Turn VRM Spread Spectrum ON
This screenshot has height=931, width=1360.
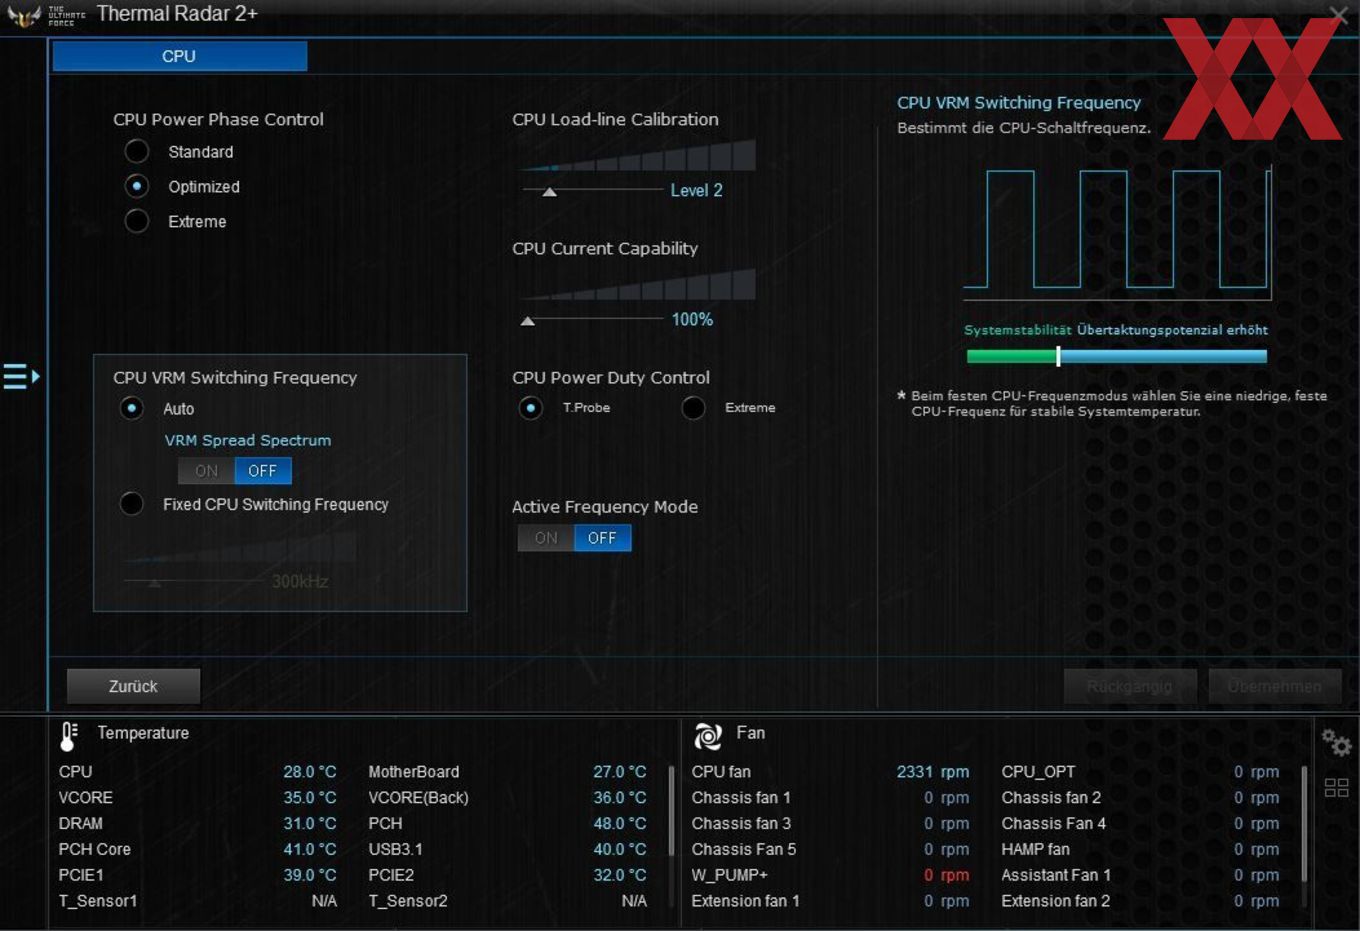206,471
